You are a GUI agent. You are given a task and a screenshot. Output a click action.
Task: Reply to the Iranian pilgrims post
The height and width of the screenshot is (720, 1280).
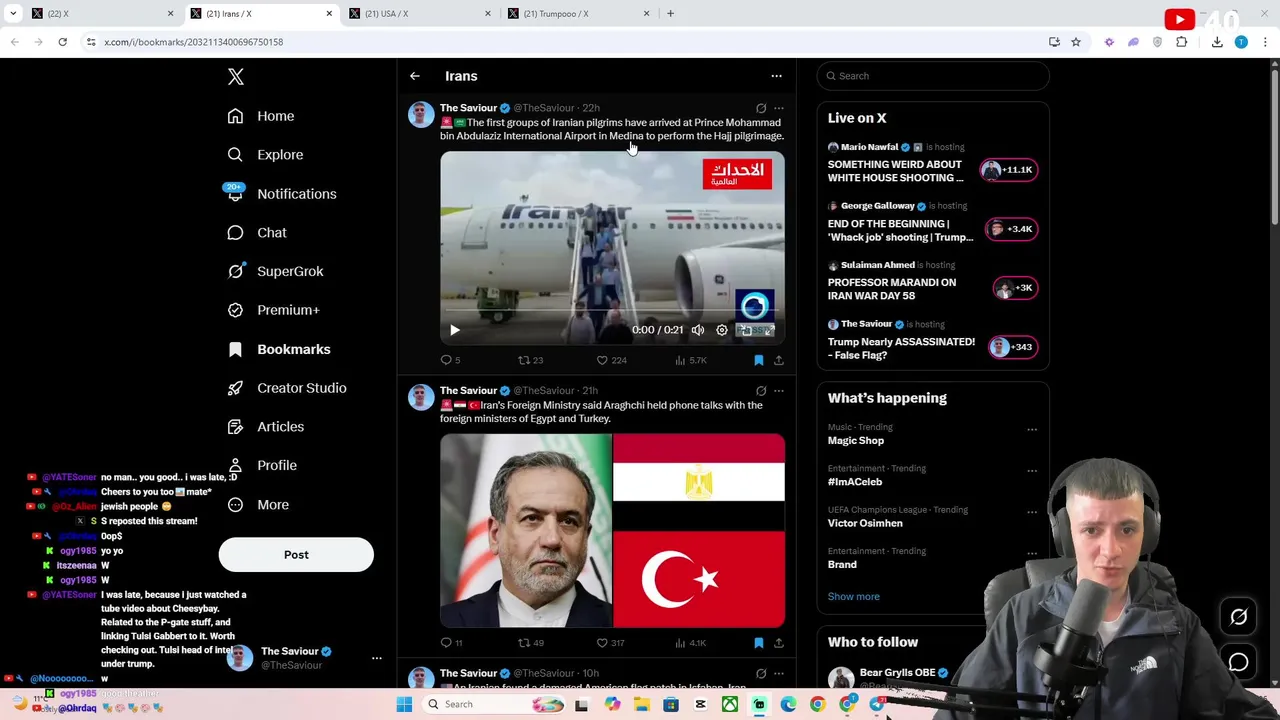pos(451,360)
